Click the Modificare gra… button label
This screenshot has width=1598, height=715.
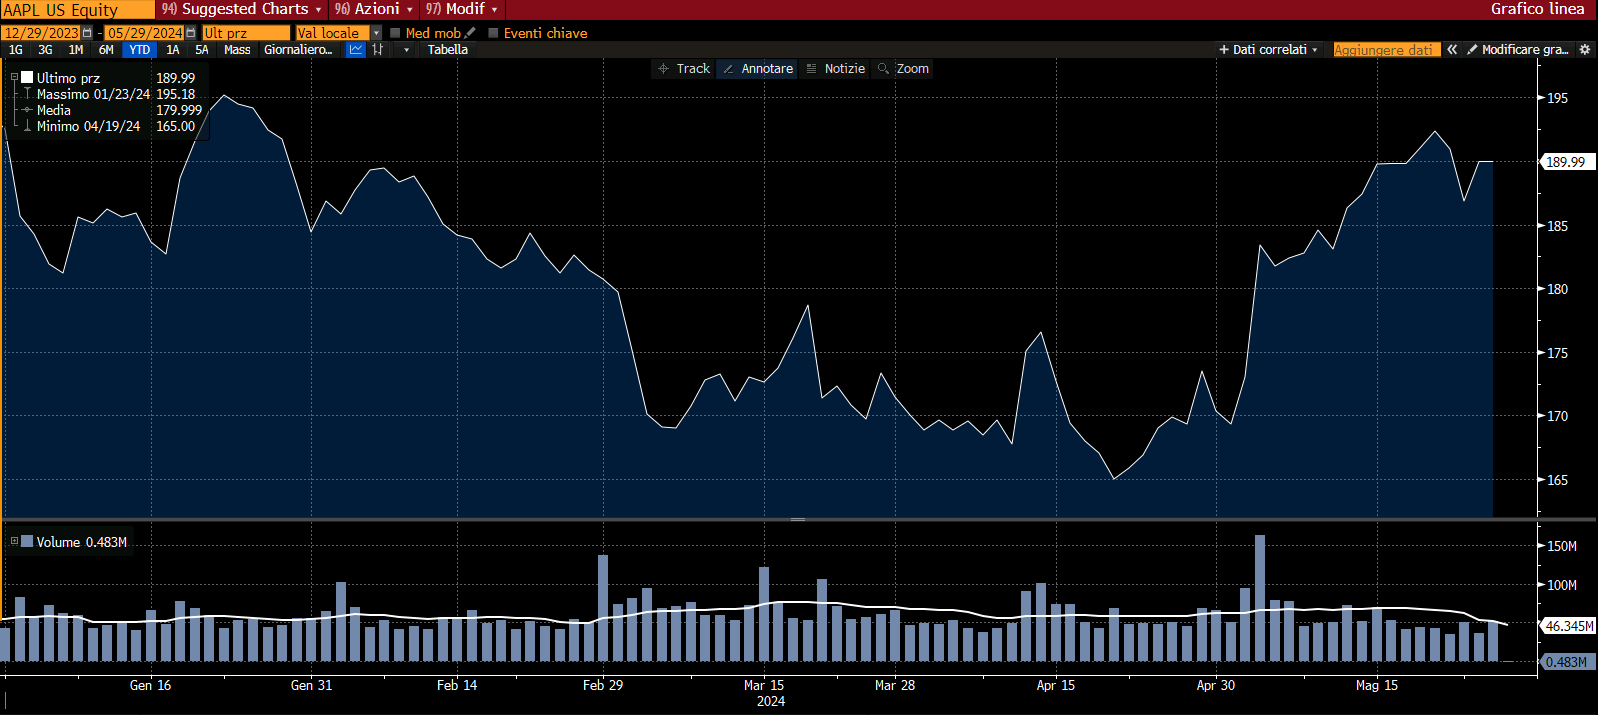[1525, 49]
